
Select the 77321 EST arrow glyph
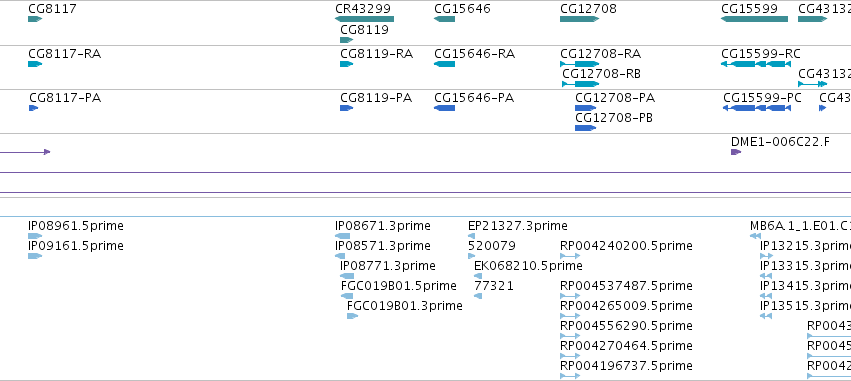click(478, 296)
